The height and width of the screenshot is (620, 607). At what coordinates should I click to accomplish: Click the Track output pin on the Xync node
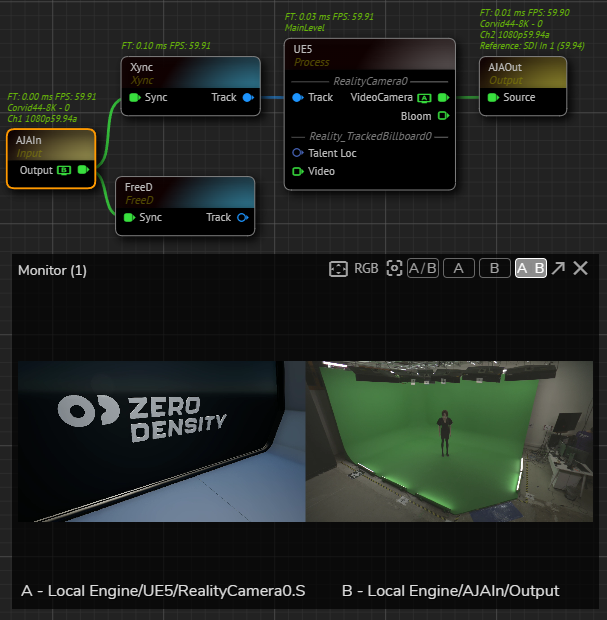tap(247, 98)
